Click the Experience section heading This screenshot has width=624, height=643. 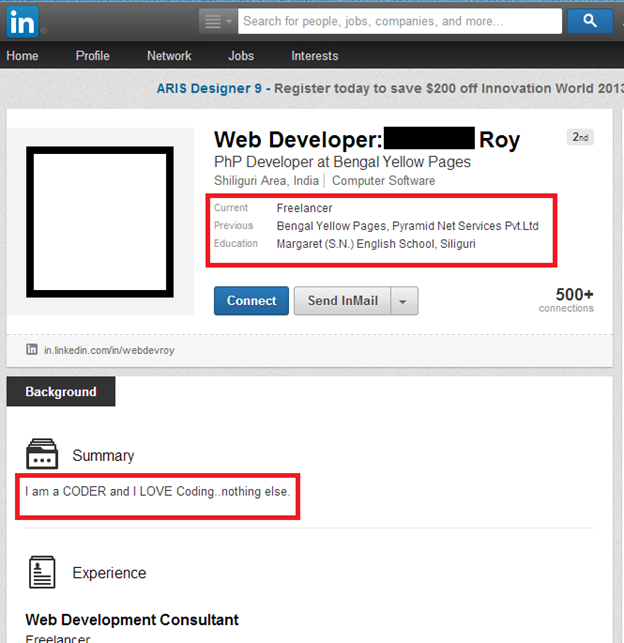(x=109, y=573)
